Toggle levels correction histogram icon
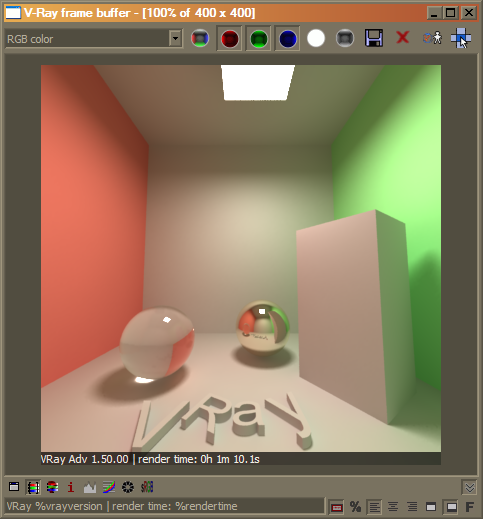The image size is (483, 519). [x=90, y=487]
